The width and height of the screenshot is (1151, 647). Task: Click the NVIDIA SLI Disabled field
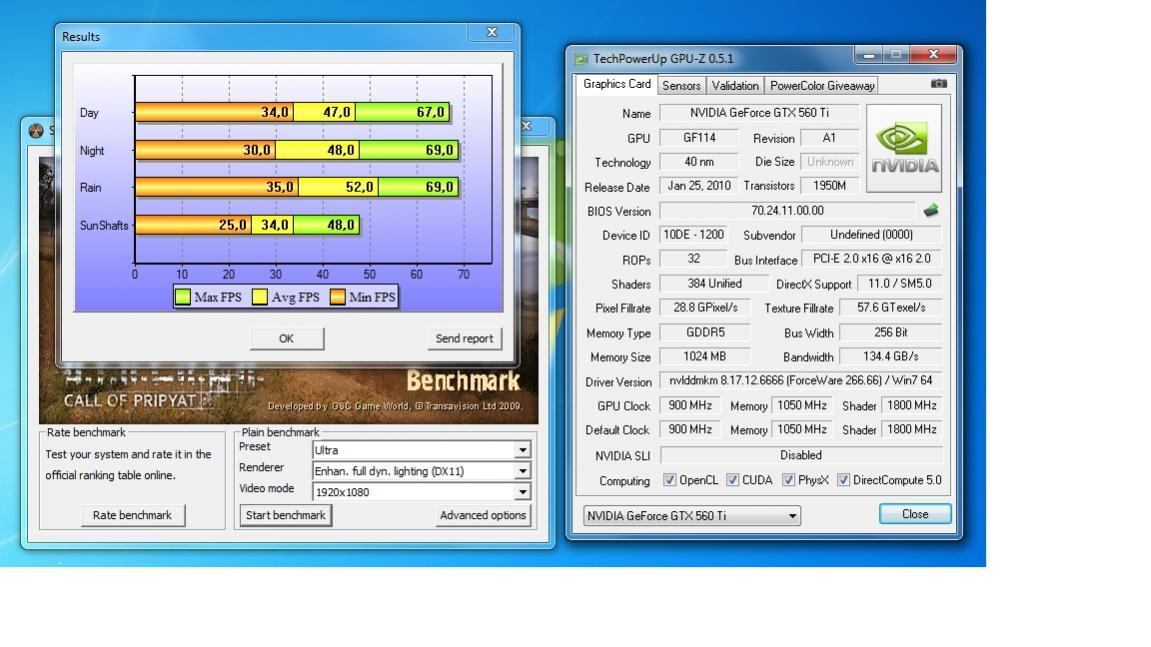coord(801,455)
